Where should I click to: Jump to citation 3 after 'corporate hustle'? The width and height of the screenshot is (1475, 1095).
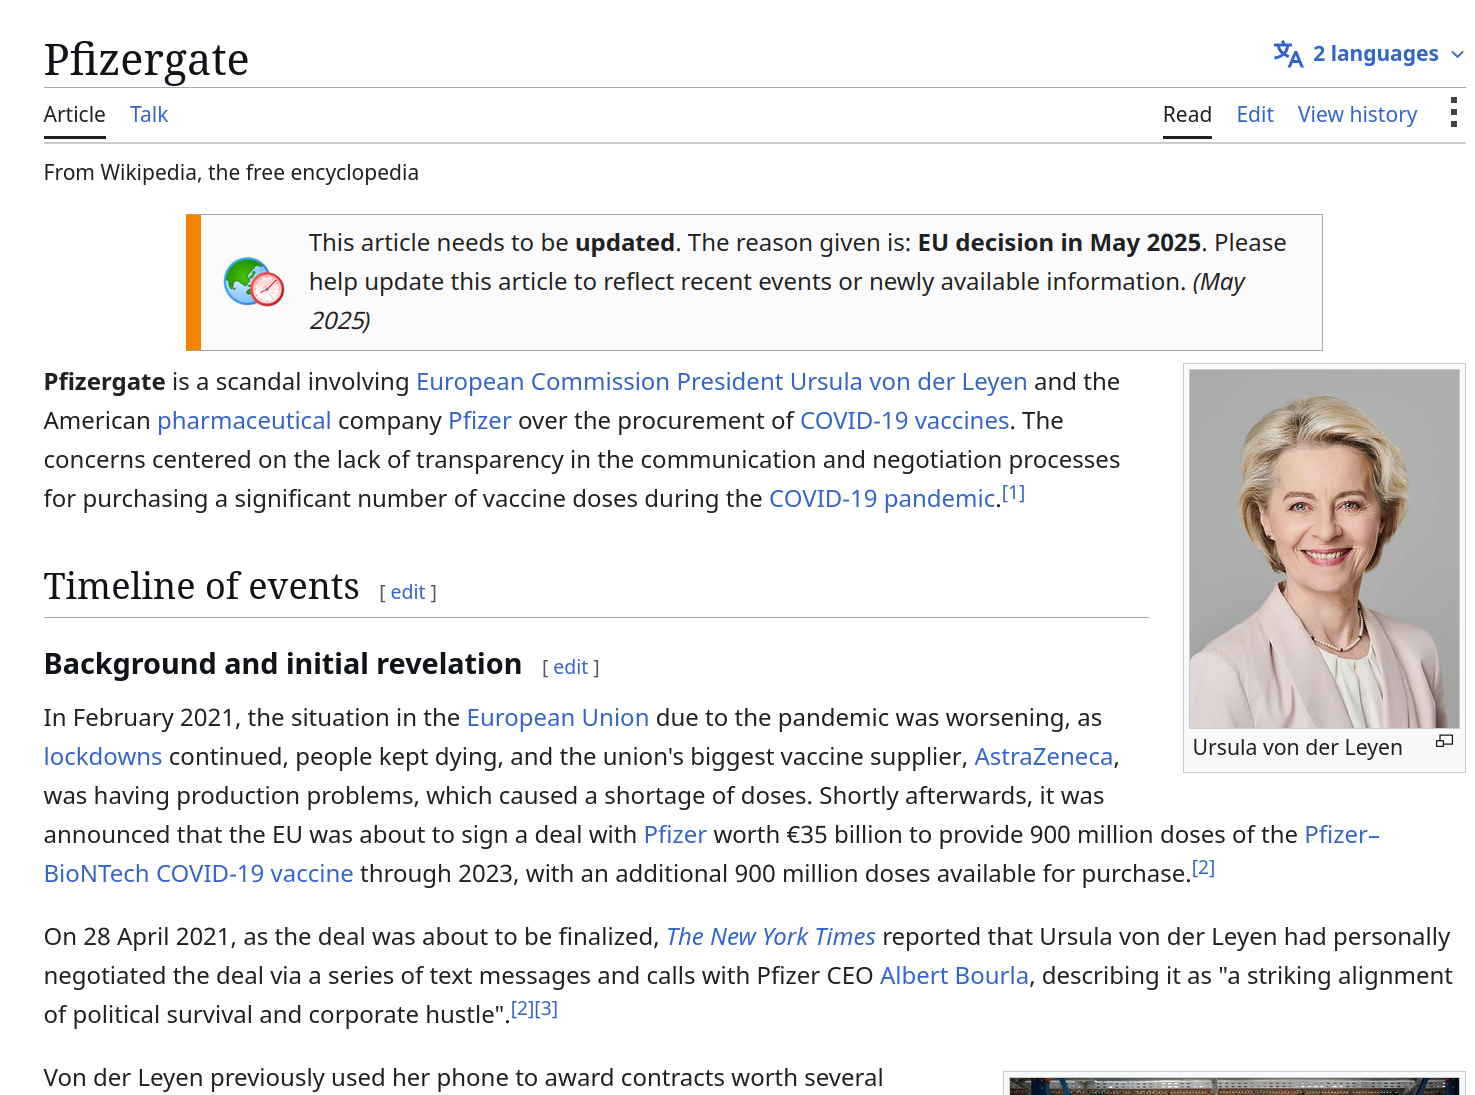pyautogui.click(x=546, y=1008)
